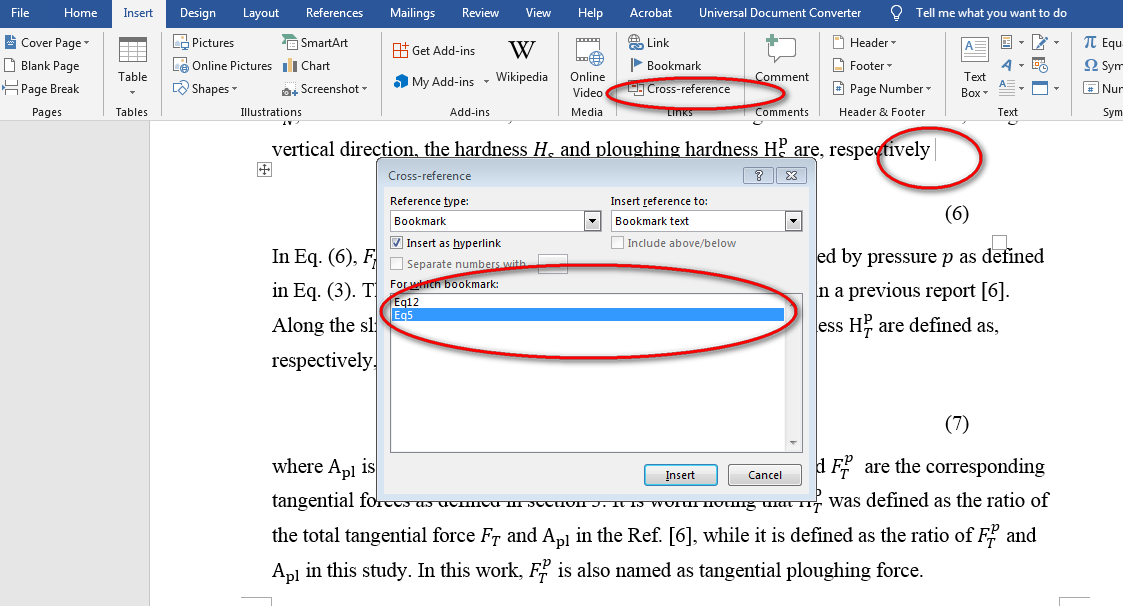Open the Footer options
The image size is (1123, 606).
pos(862,66)
